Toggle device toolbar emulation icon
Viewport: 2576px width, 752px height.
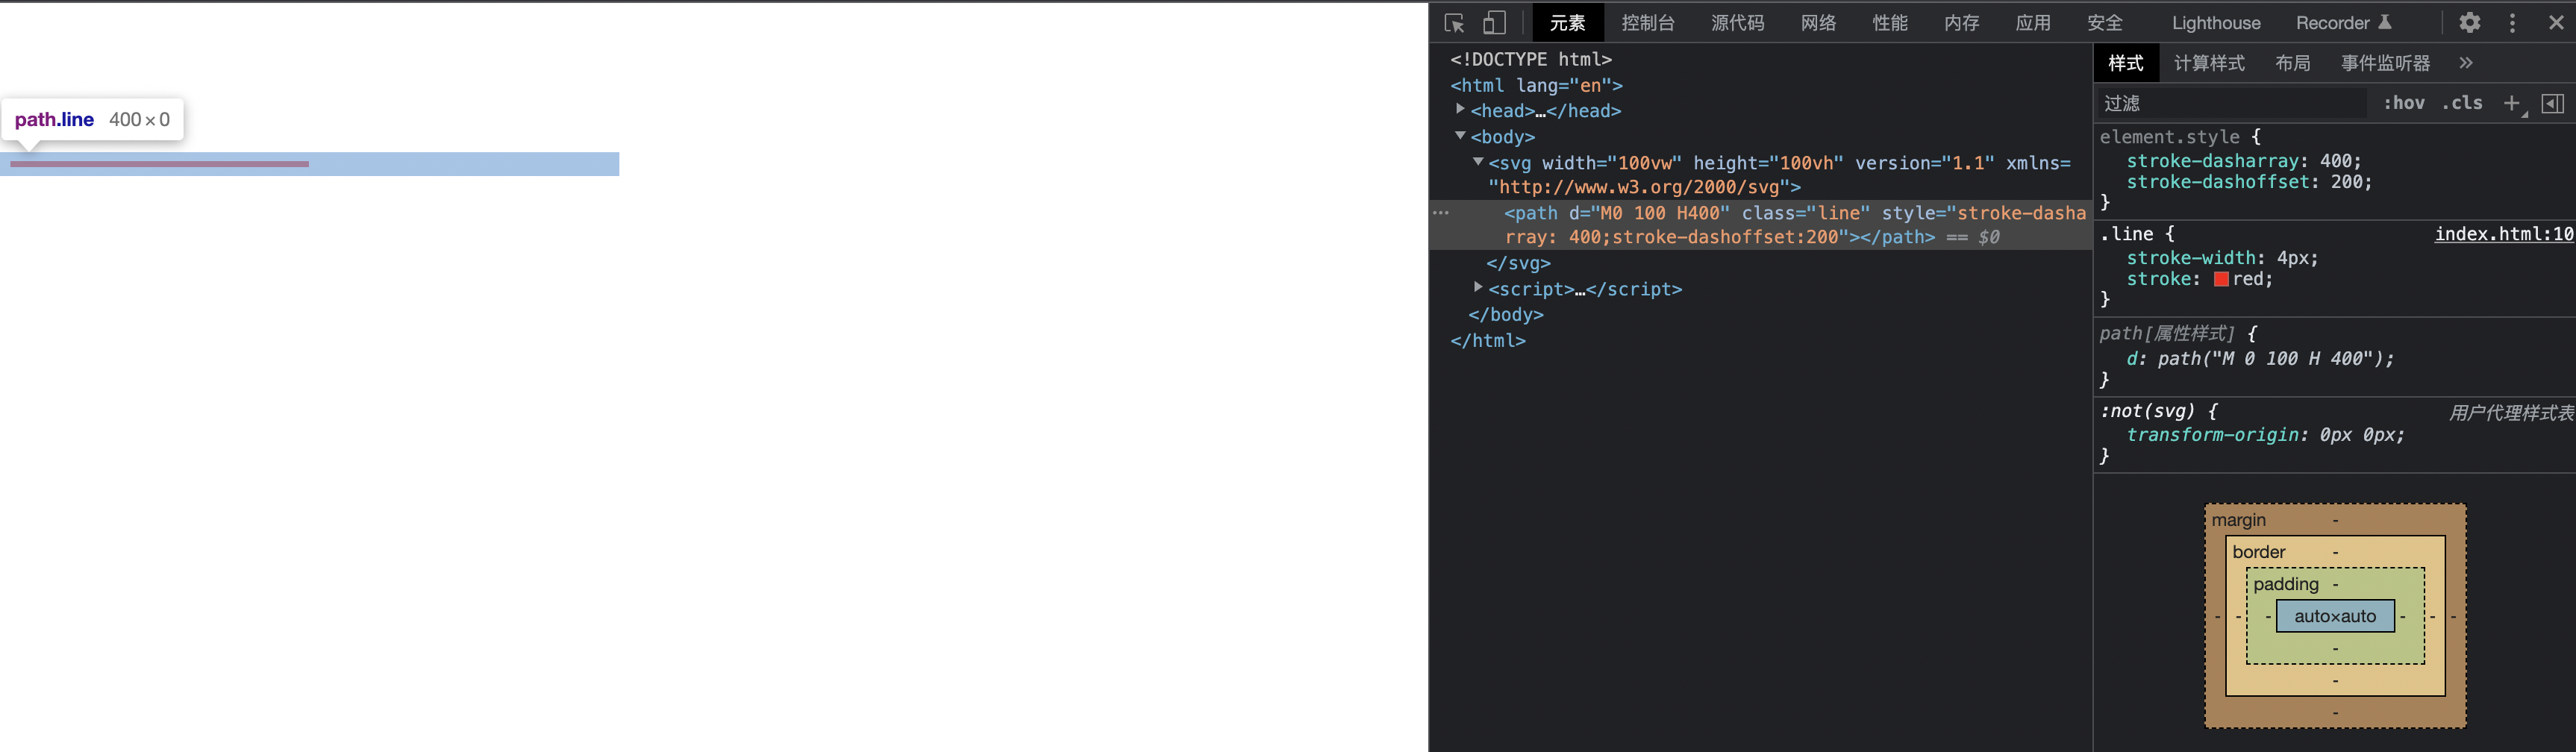[x=1494, y=23]
